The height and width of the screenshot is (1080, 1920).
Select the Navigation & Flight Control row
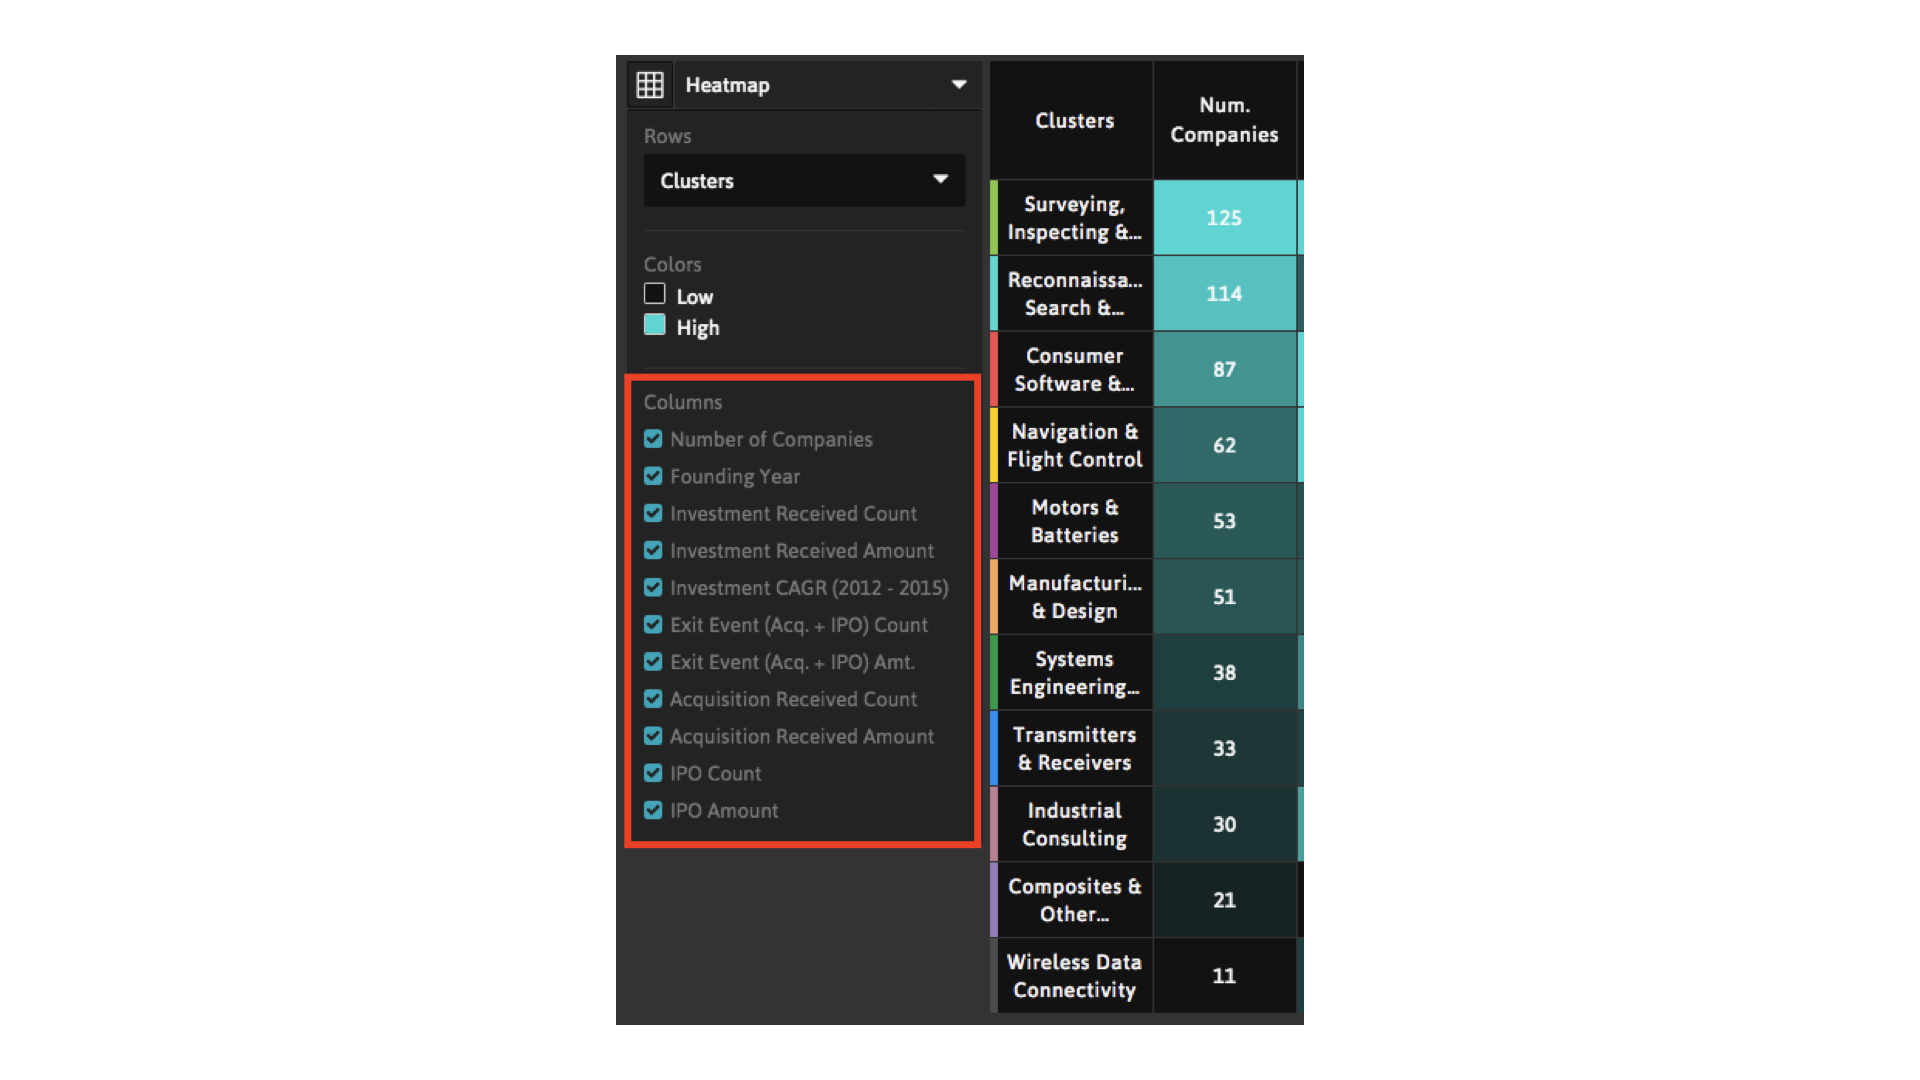coord(1074,446)
